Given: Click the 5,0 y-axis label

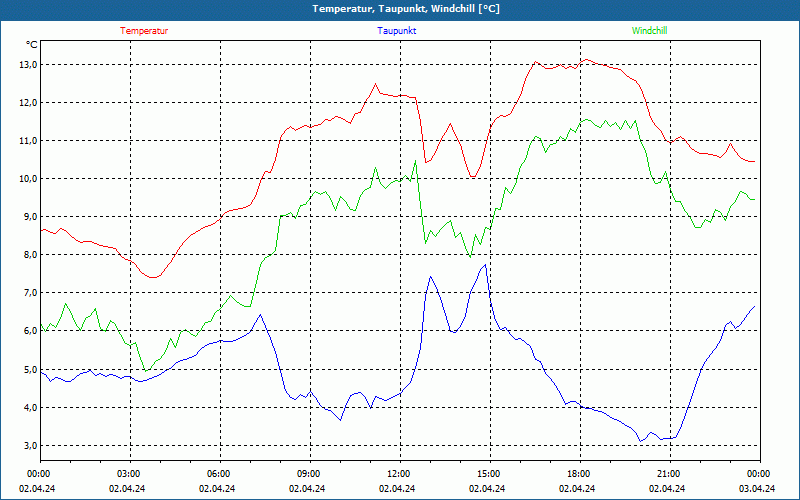Looking at the screenshot, I should (x=30, y=369).
